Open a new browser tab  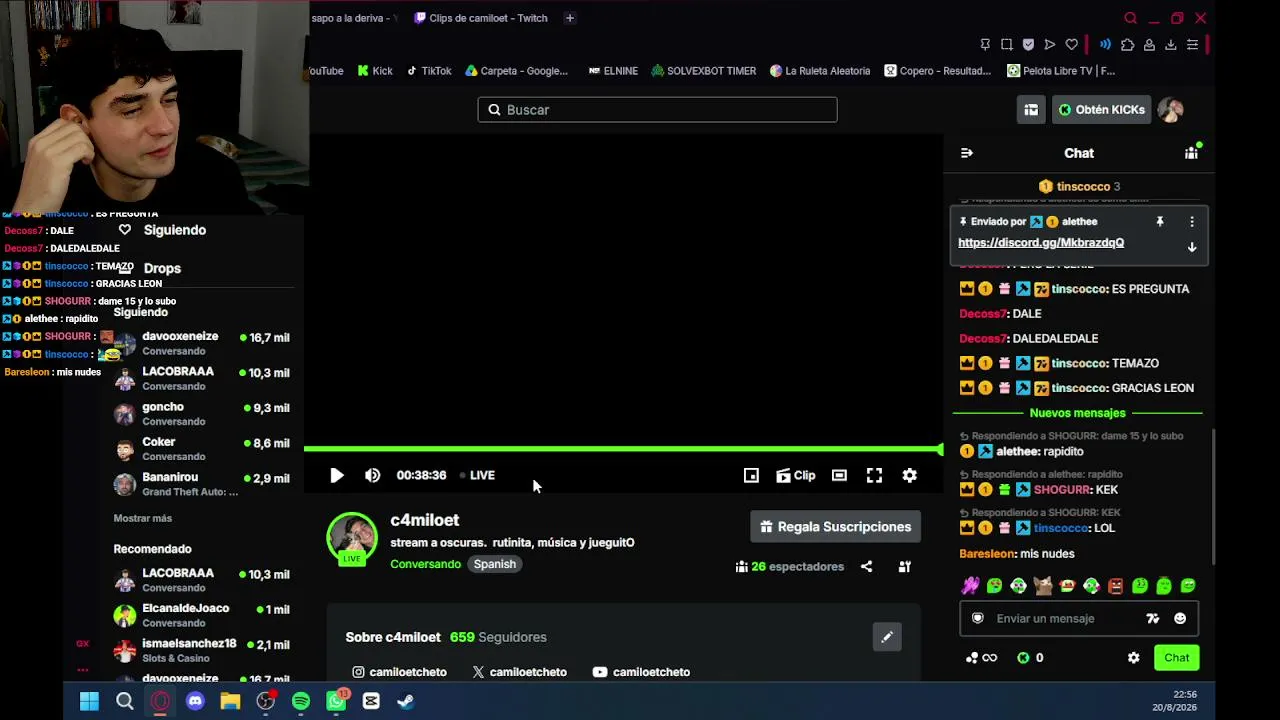[x=569, y=18]
